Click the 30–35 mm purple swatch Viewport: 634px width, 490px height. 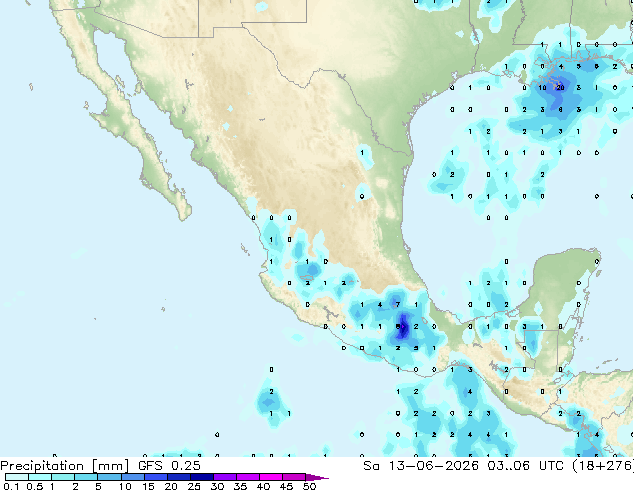pyautogui.click(x=224, y=477)
